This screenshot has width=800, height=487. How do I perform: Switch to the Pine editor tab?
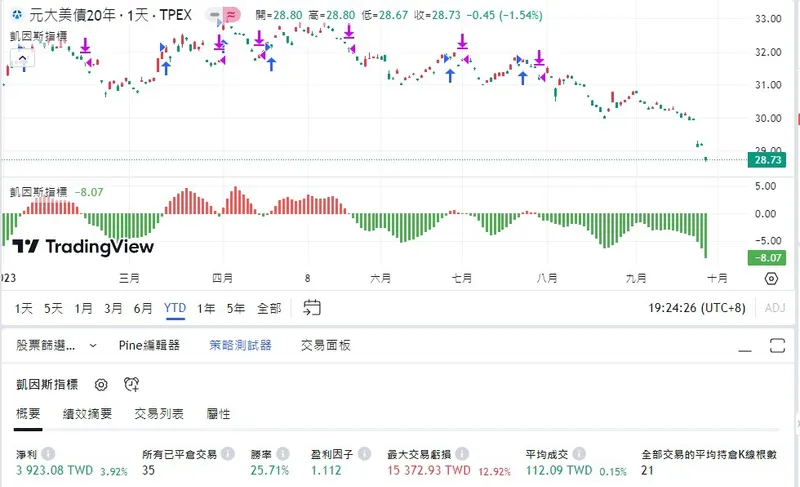pos(149,346)
